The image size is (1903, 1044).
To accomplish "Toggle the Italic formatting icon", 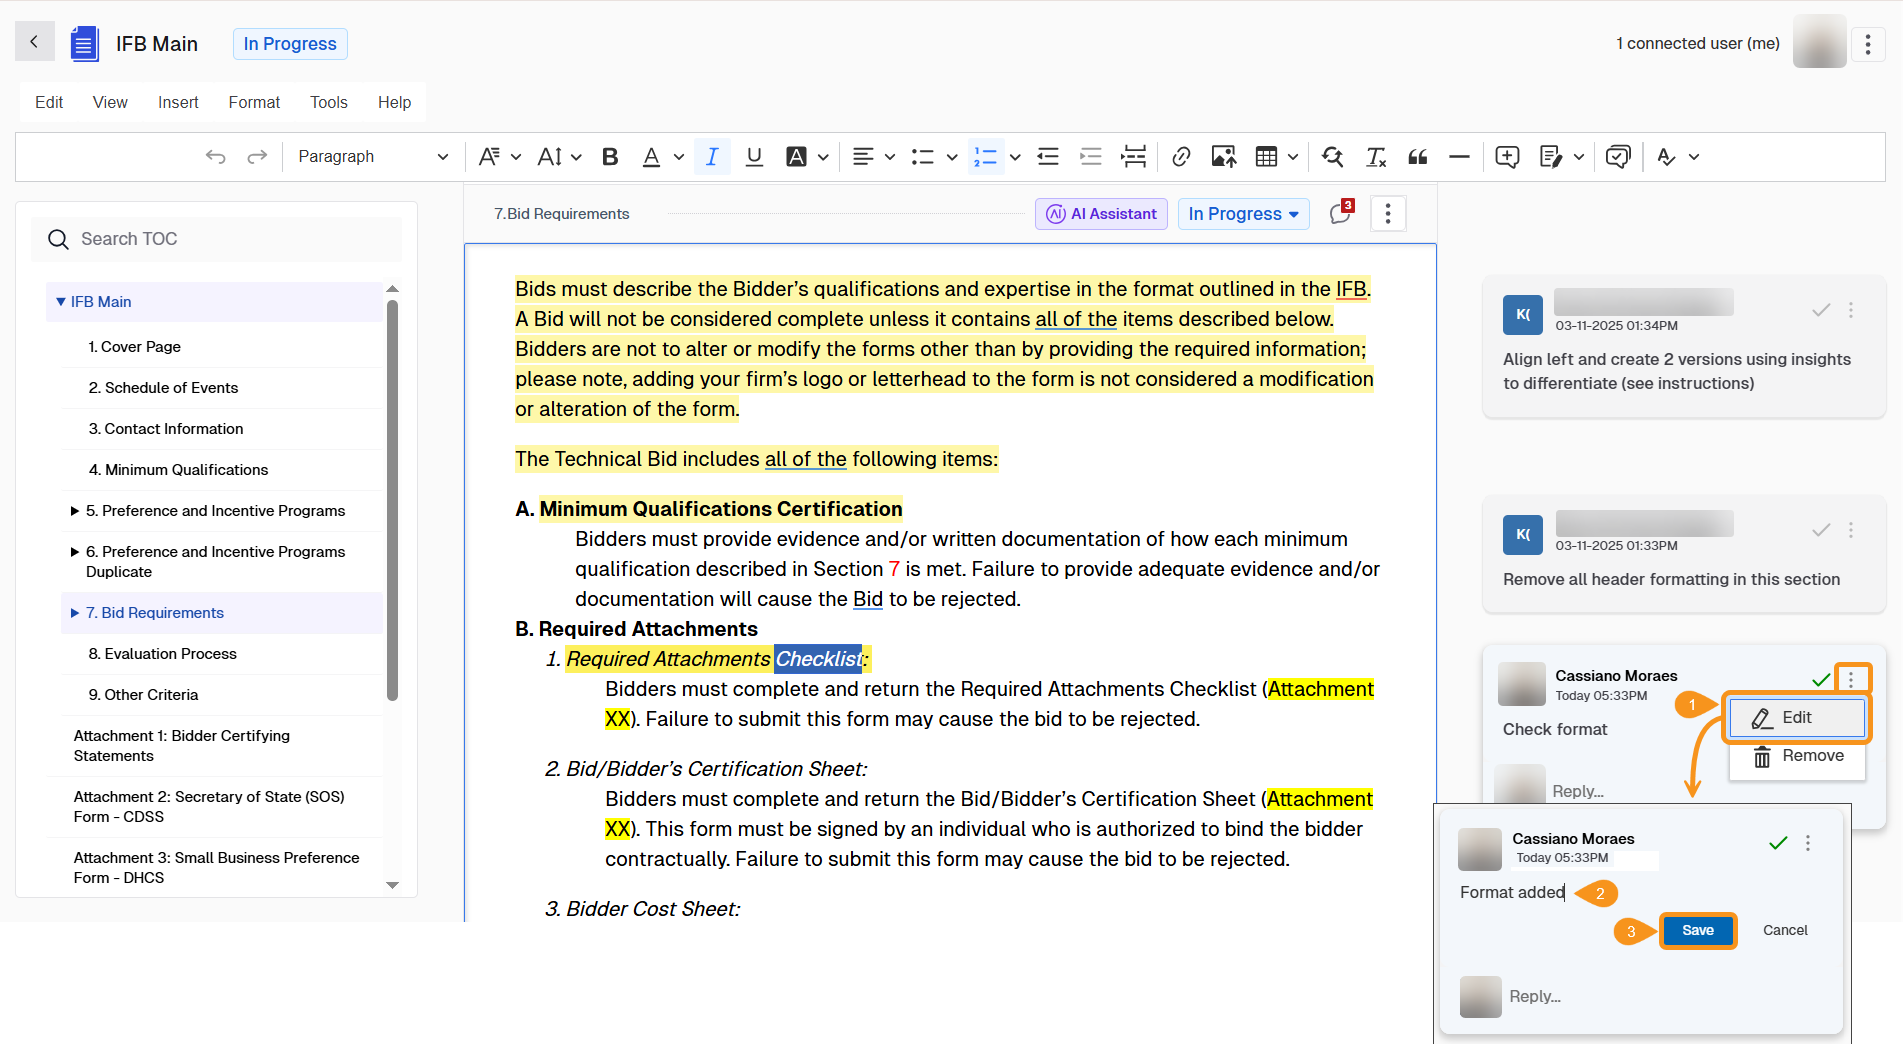I will point(712,157).
